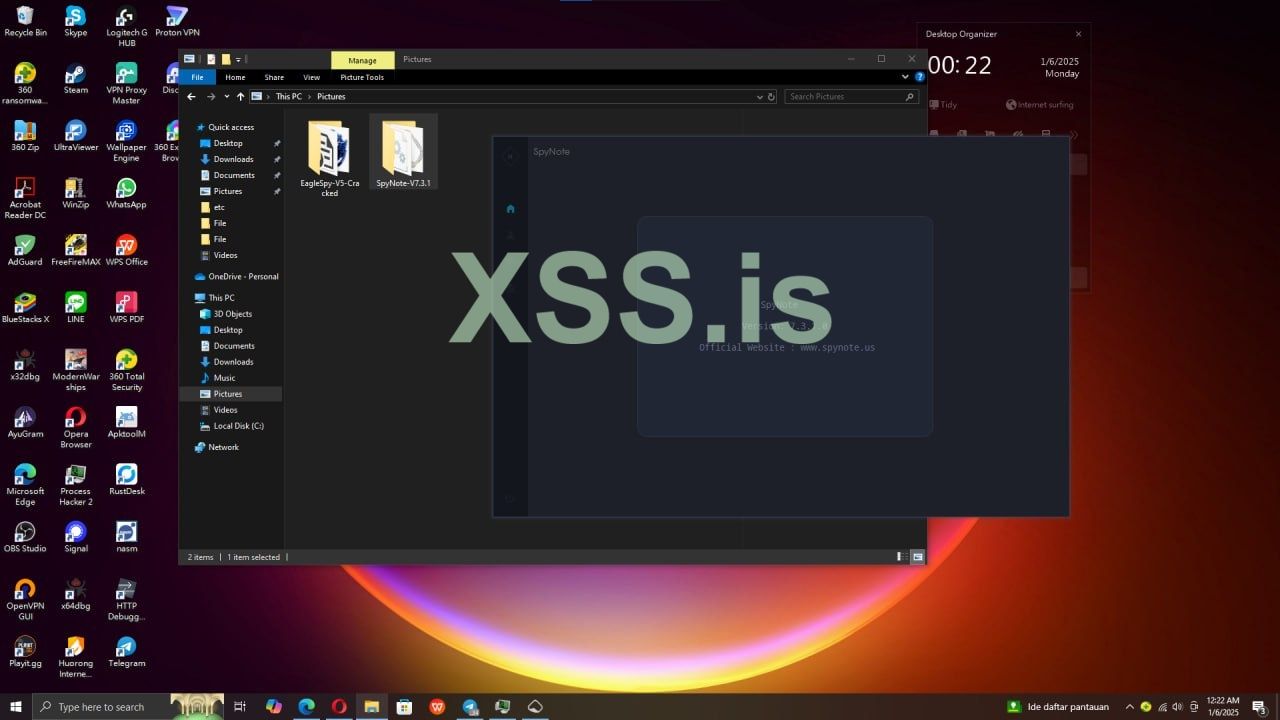Click This PC in the address bar

[289, 97]
